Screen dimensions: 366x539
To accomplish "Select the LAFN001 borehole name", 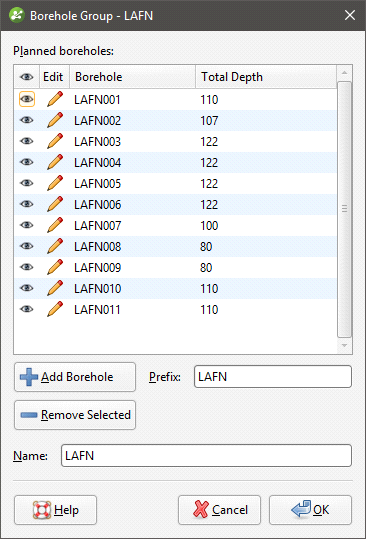I will (x=97, y=100).
